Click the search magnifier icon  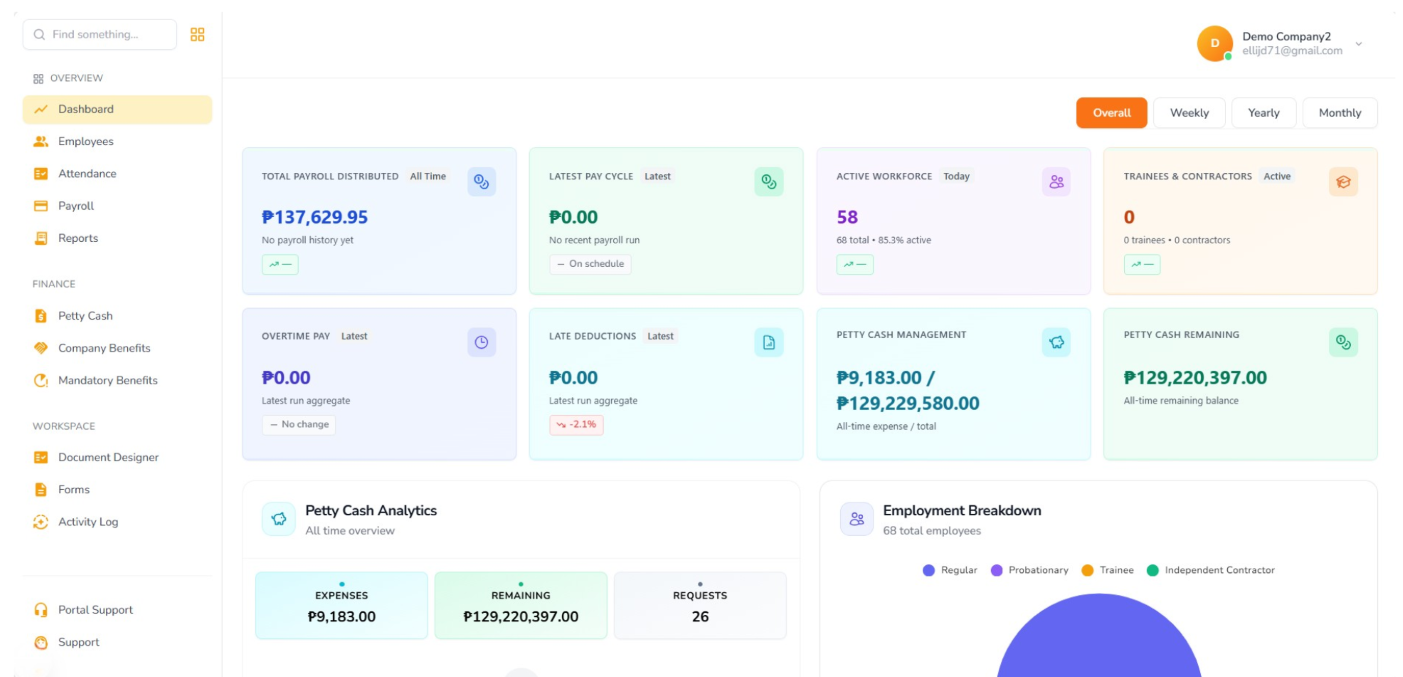click(x=39, y=34)
